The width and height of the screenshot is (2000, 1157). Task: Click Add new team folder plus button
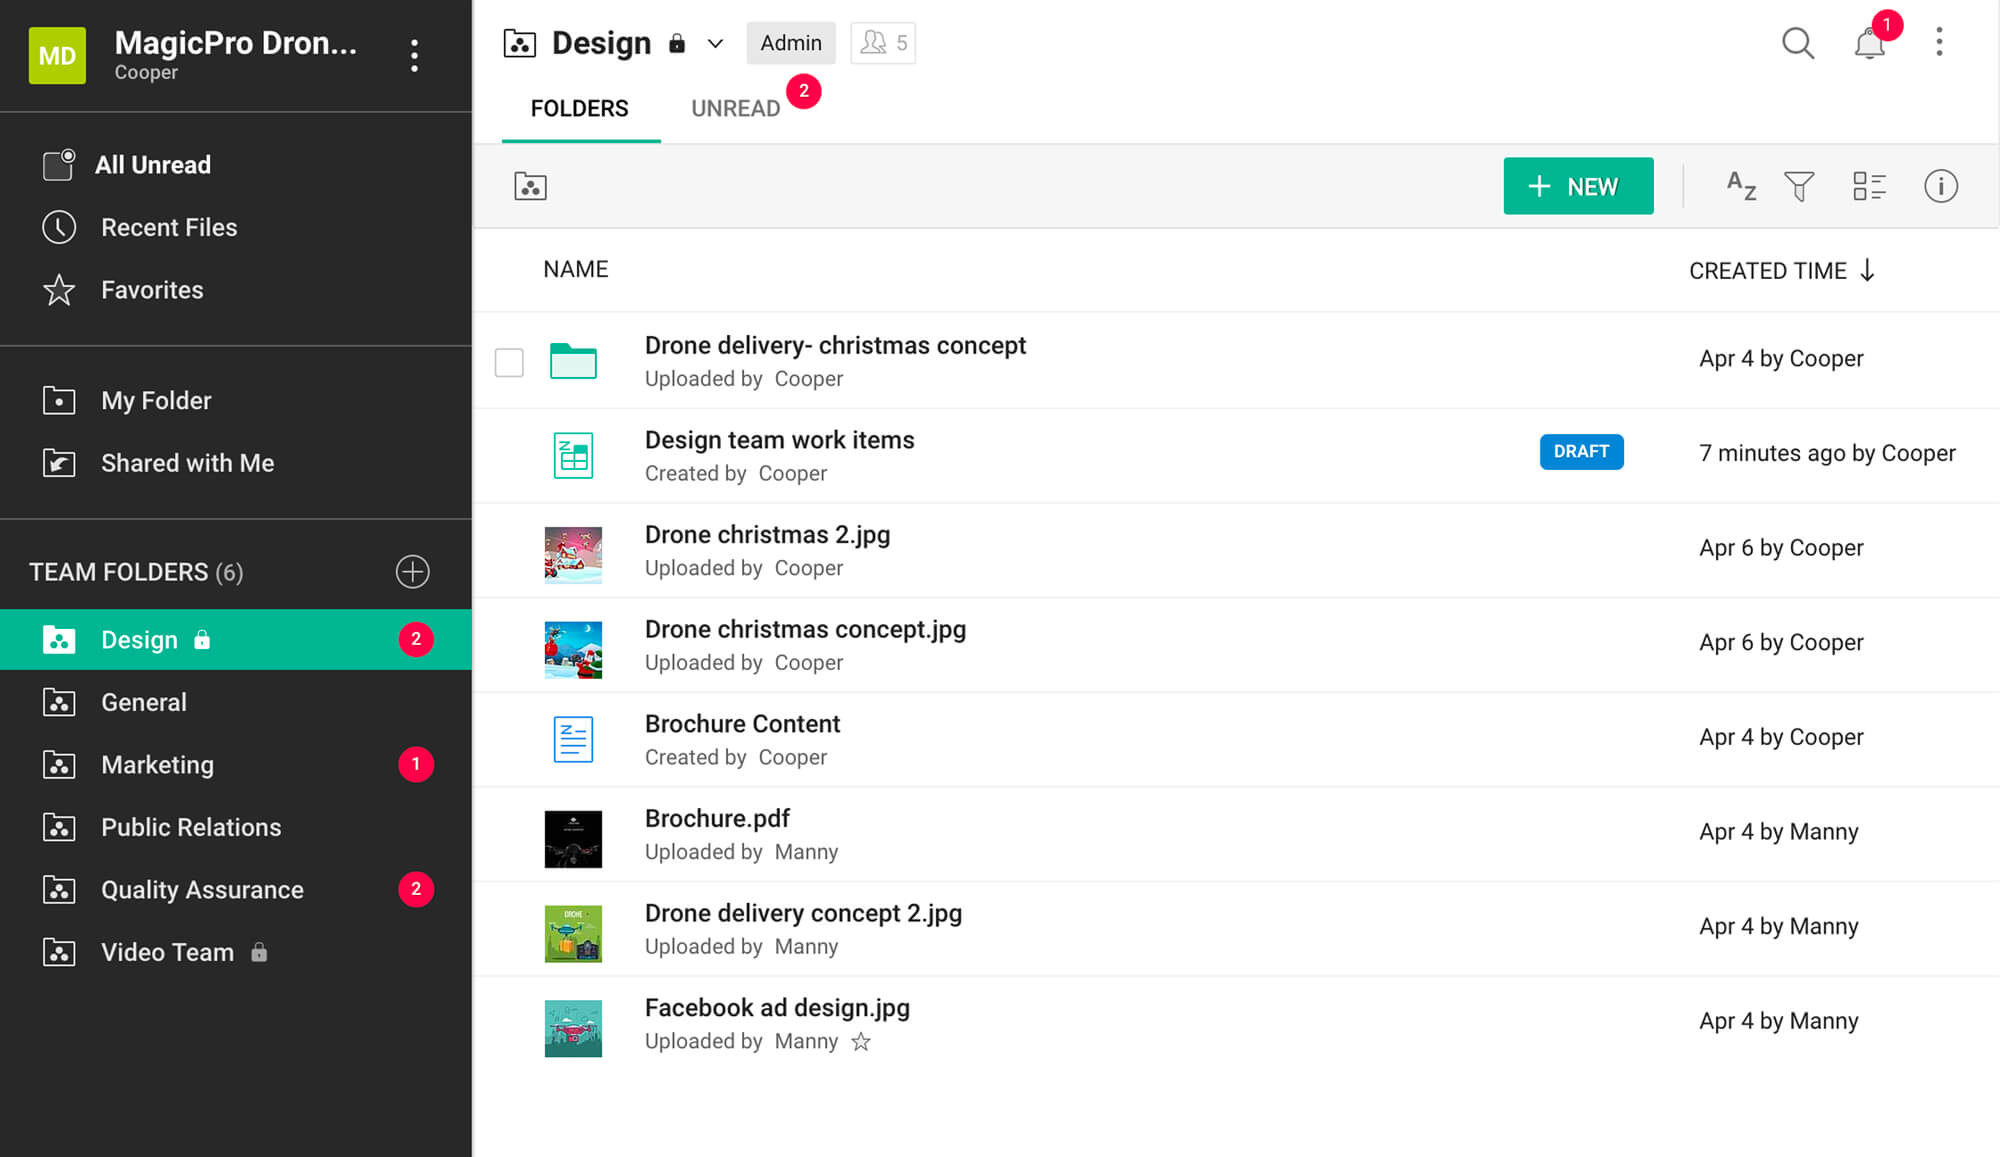[412, 572]
